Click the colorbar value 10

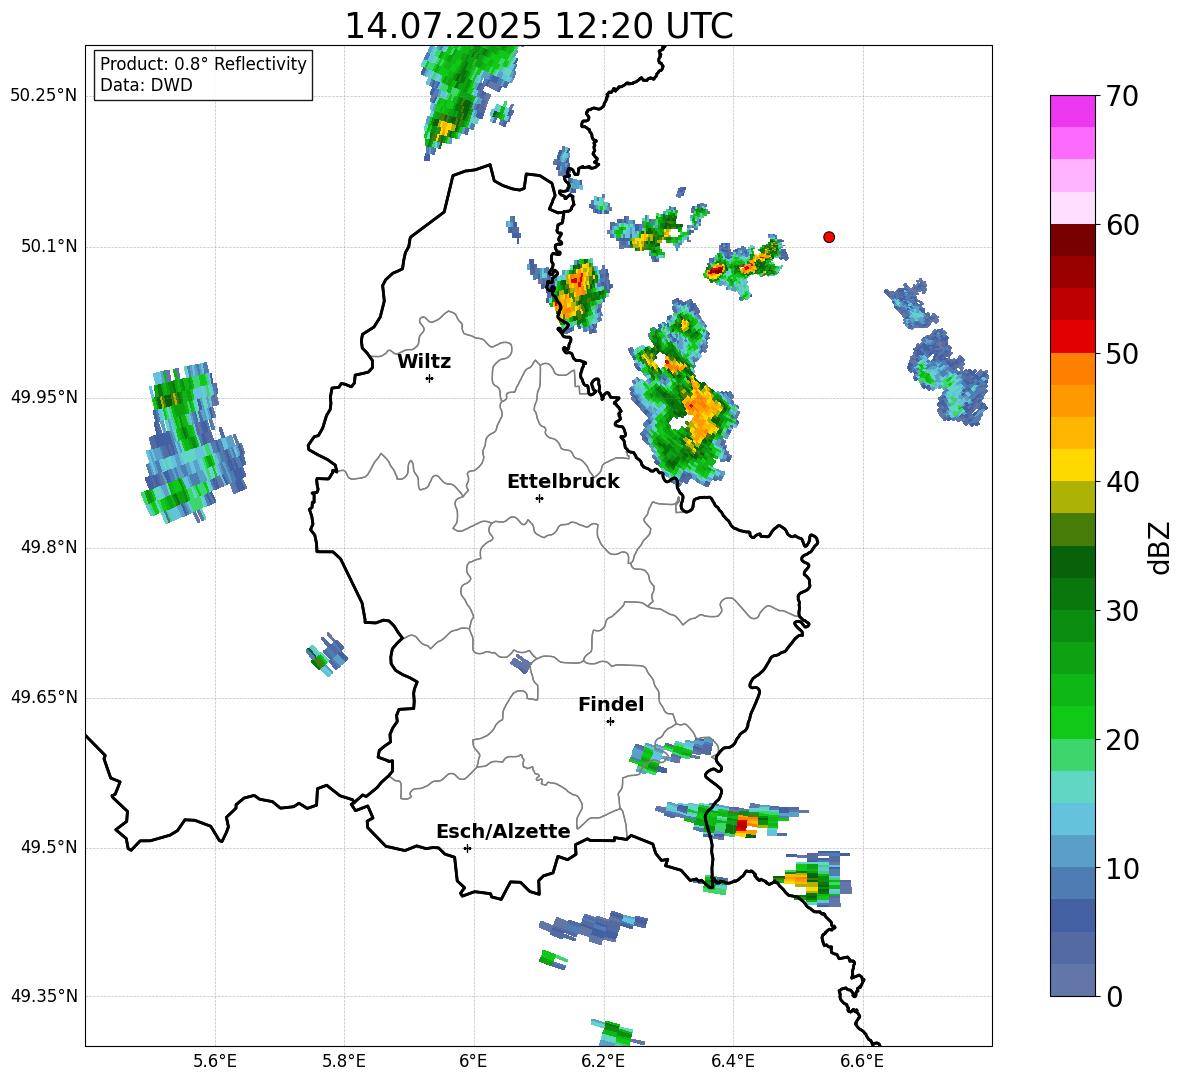[x=1122, y=868]
